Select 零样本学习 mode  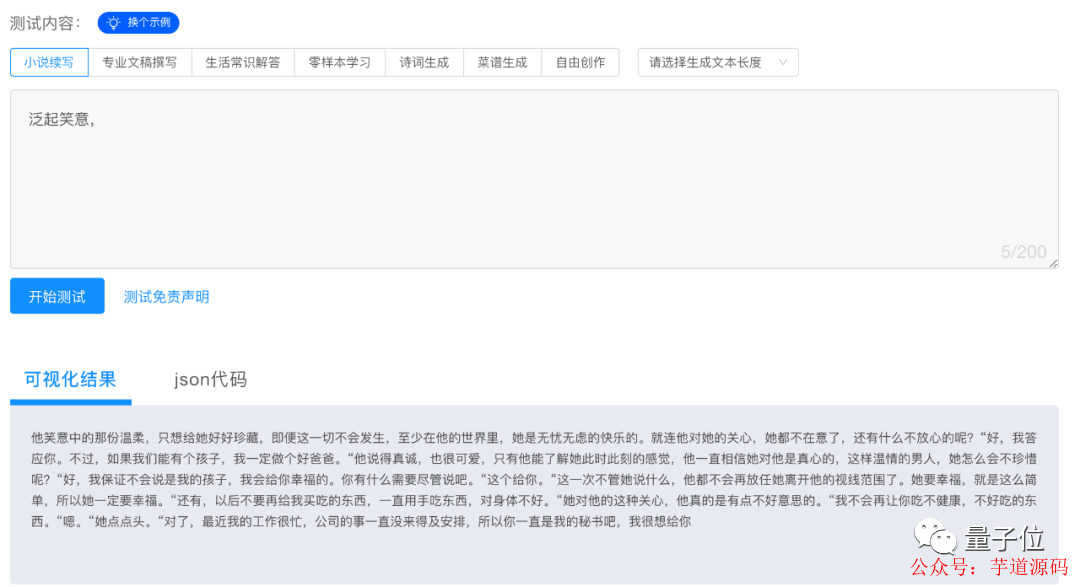point(339,61)
